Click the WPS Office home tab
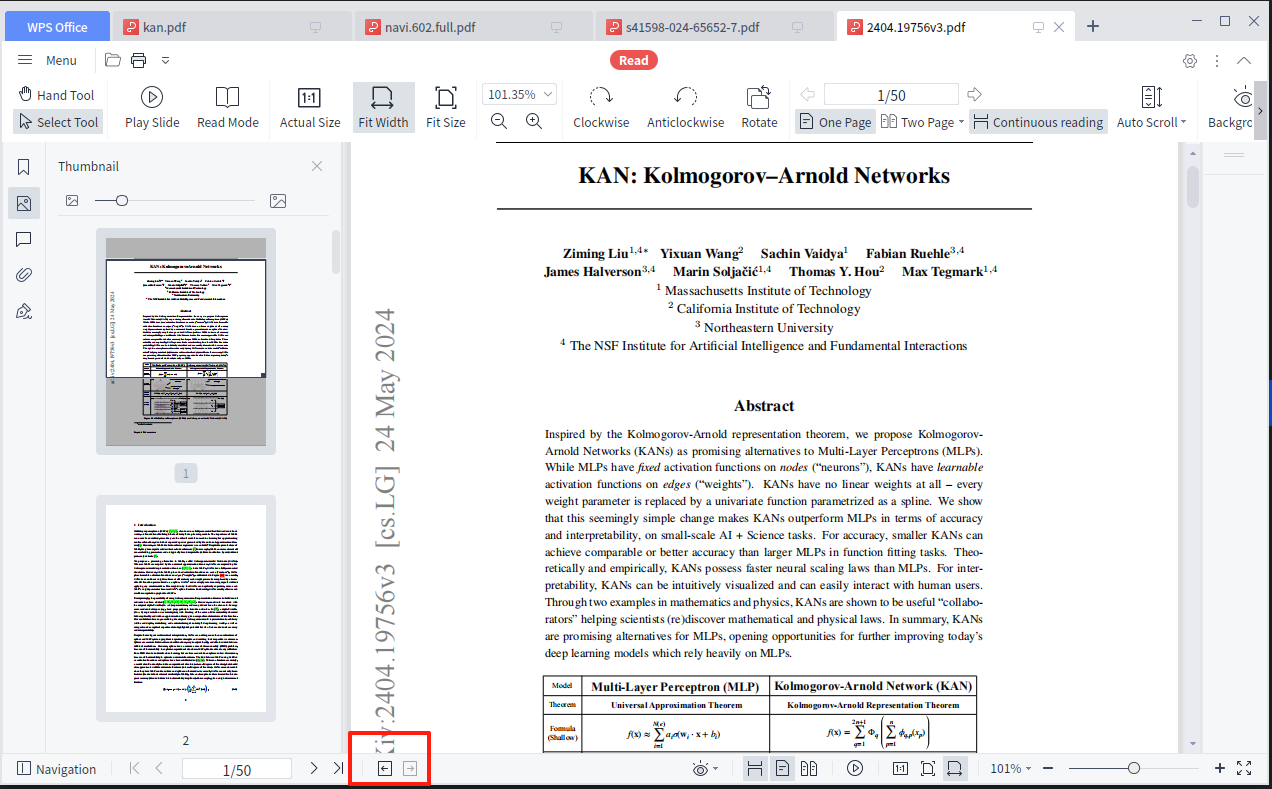 57,27
